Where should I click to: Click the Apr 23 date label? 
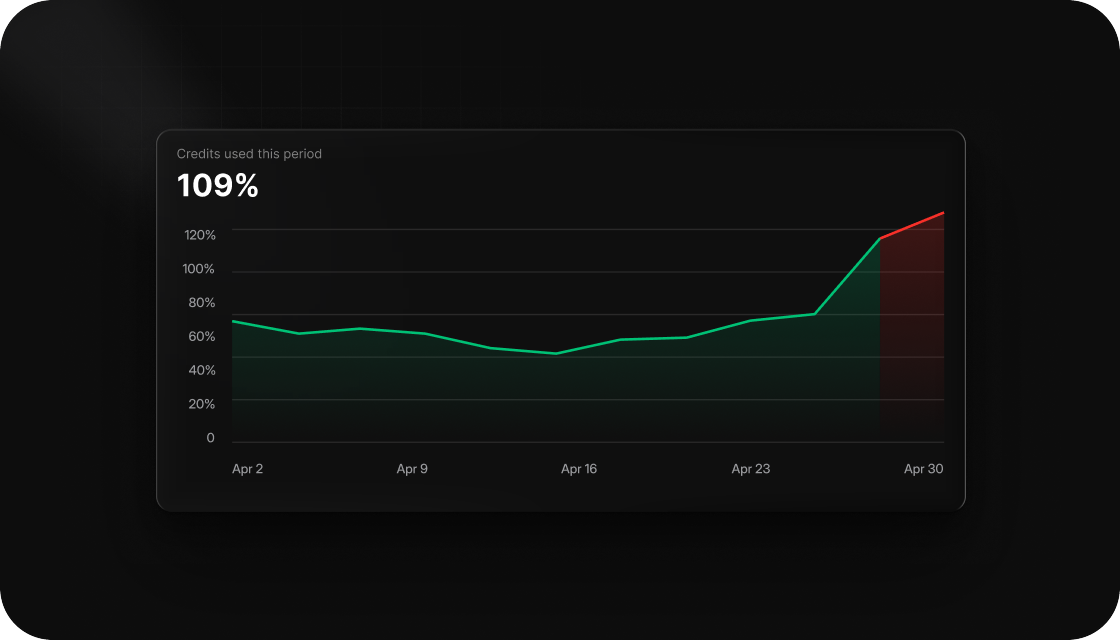(x=751, y=469)
